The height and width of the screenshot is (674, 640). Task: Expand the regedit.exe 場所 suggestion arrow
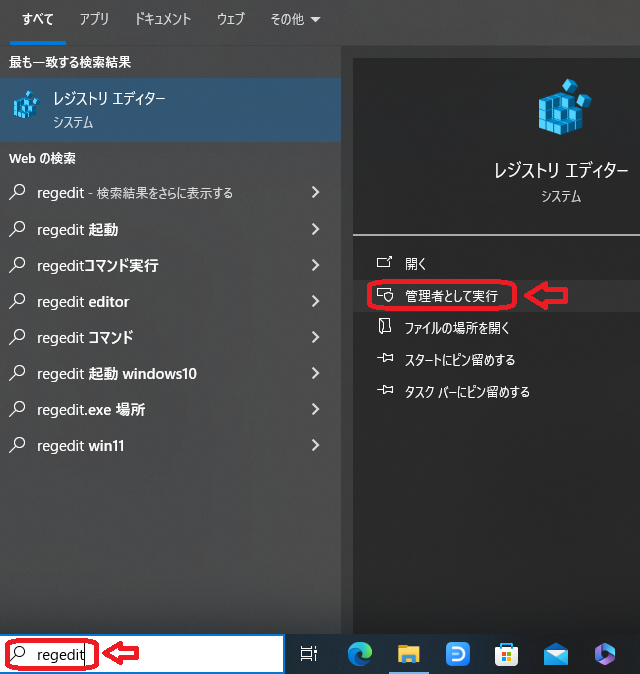tap(315, 409)
